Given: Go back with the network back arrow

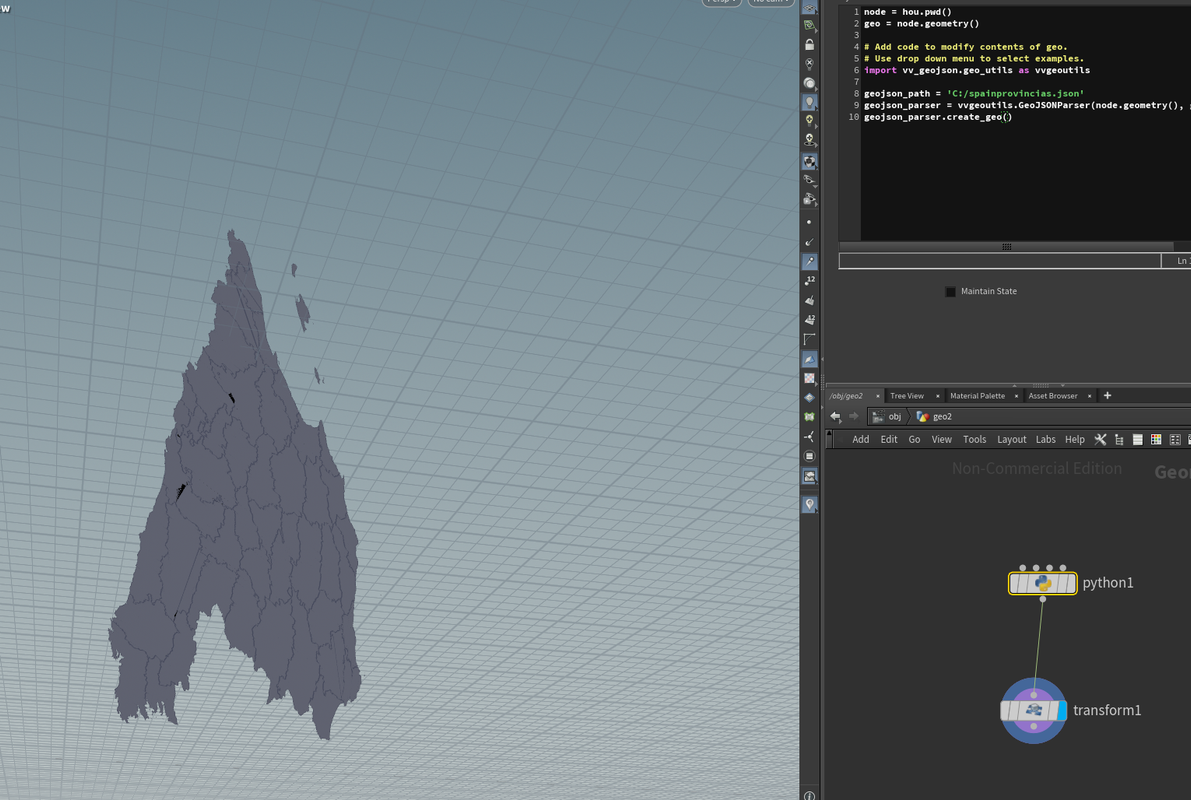Looking at the screenshot, I should coord(836,416).
